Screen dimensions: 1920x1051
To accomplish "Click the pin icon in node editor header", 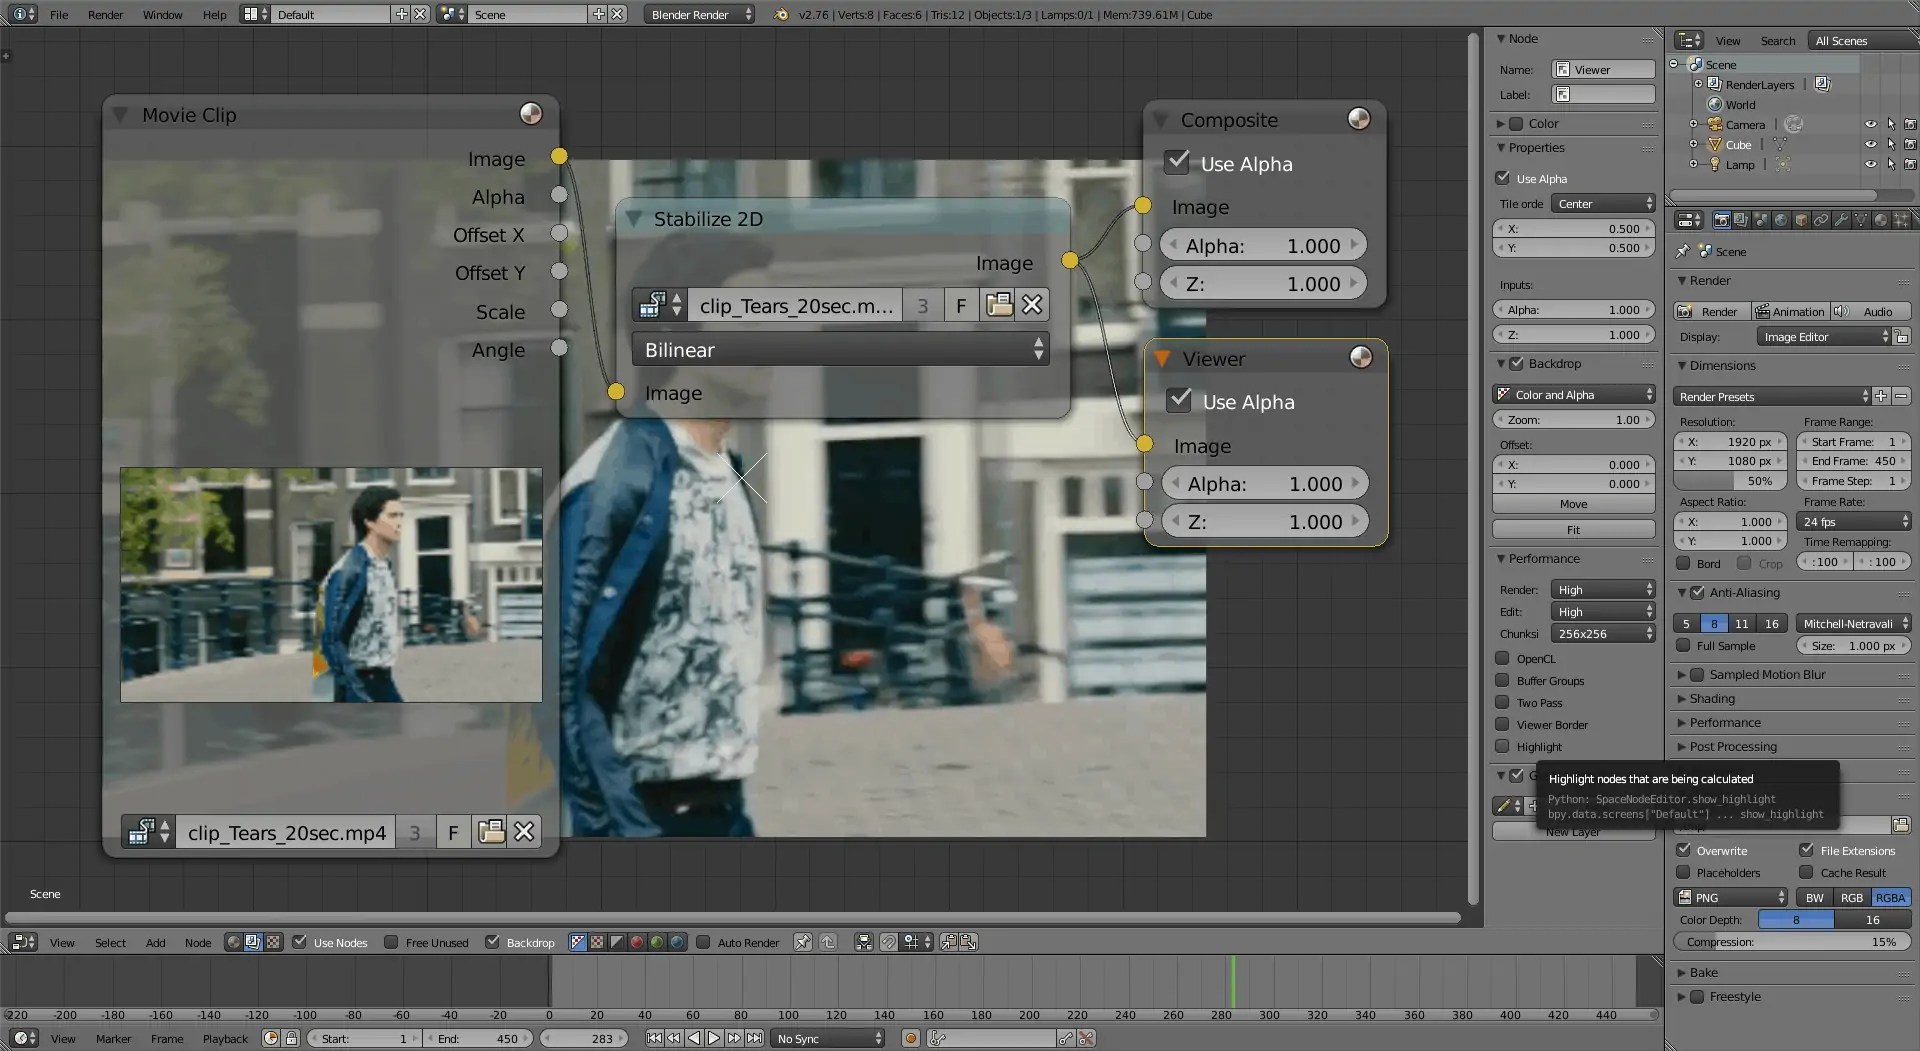I will (x=803, y=941).
